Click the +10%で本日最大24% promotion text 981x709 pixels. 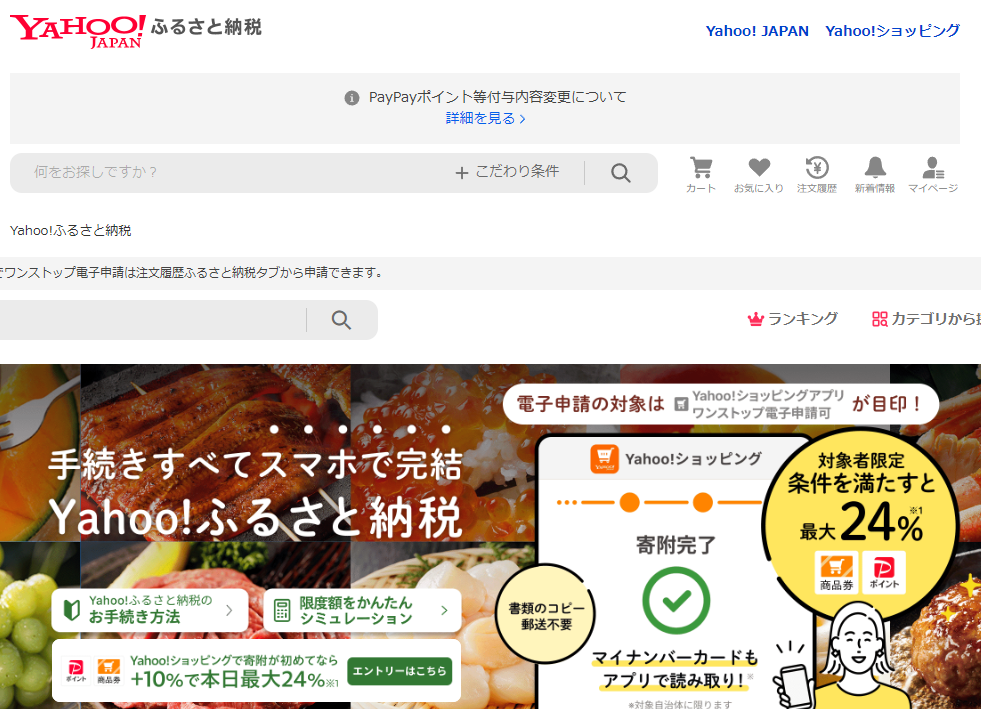[234, 680]
